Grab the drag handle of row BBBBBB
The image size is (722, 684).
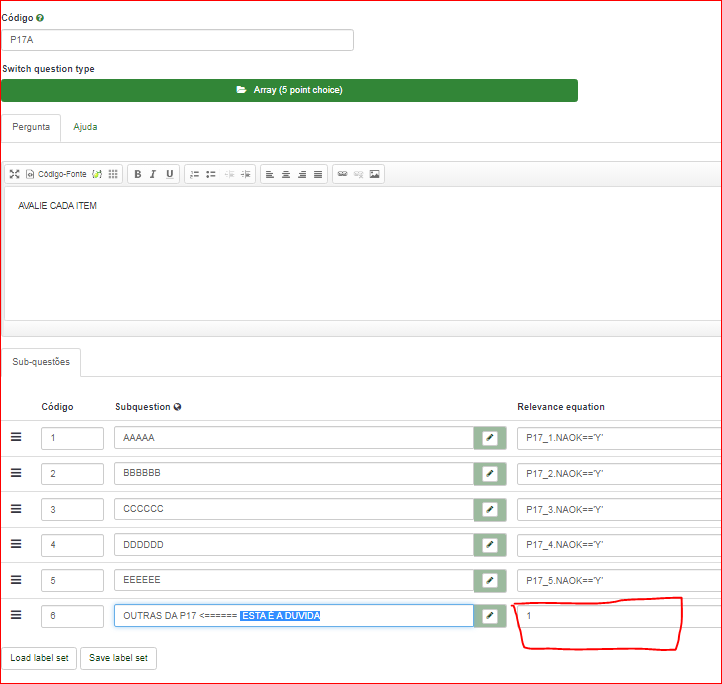point(16,473)
